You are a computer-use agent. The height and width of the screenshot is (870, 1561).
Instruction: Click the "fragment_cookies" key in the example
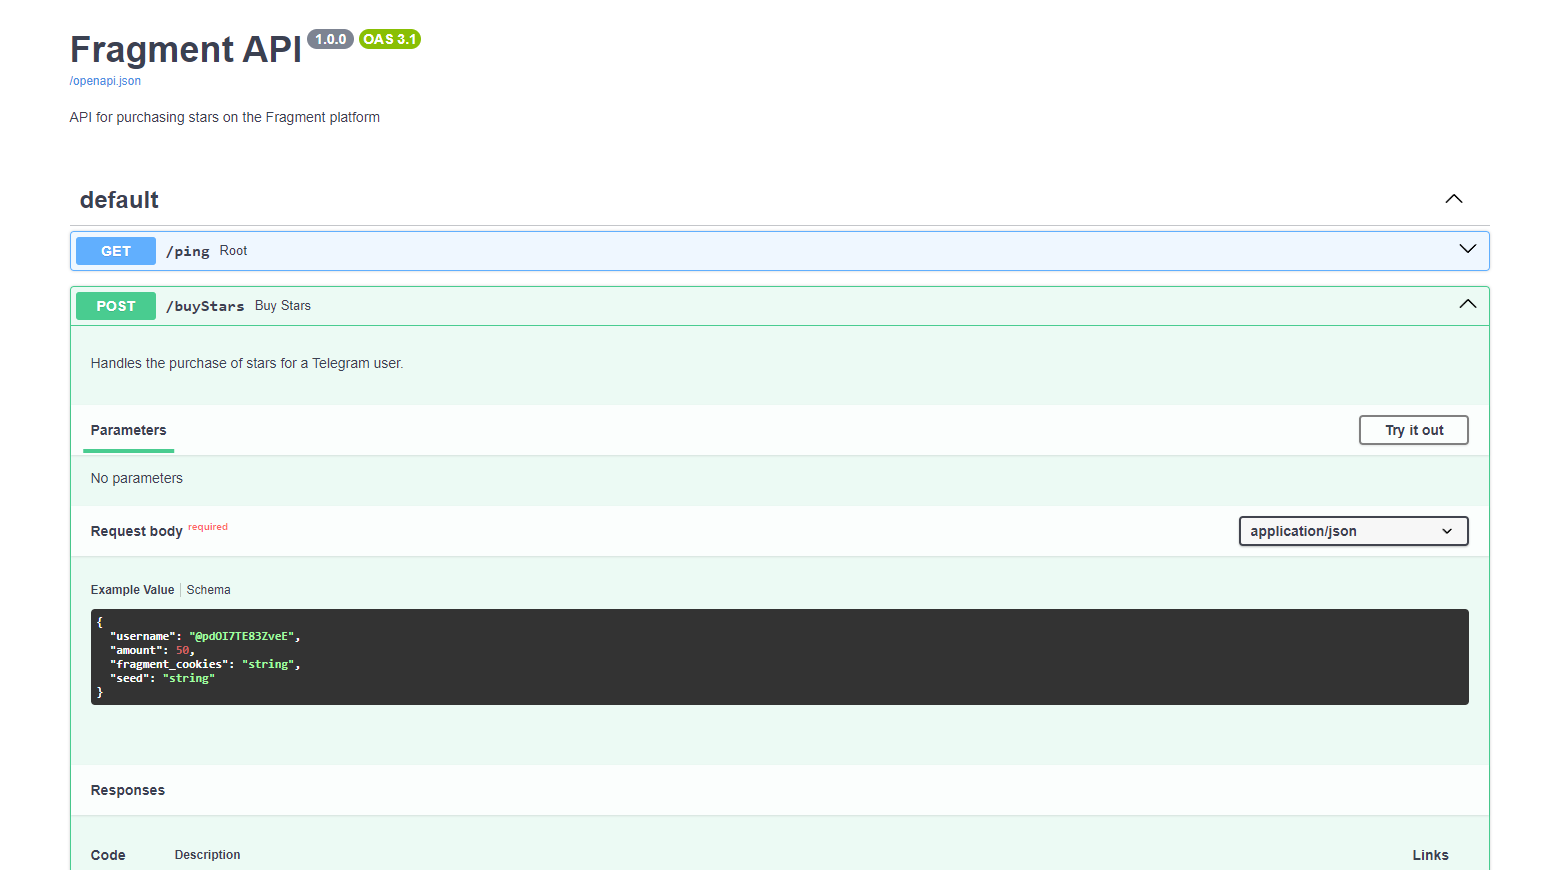pos(169,664)
